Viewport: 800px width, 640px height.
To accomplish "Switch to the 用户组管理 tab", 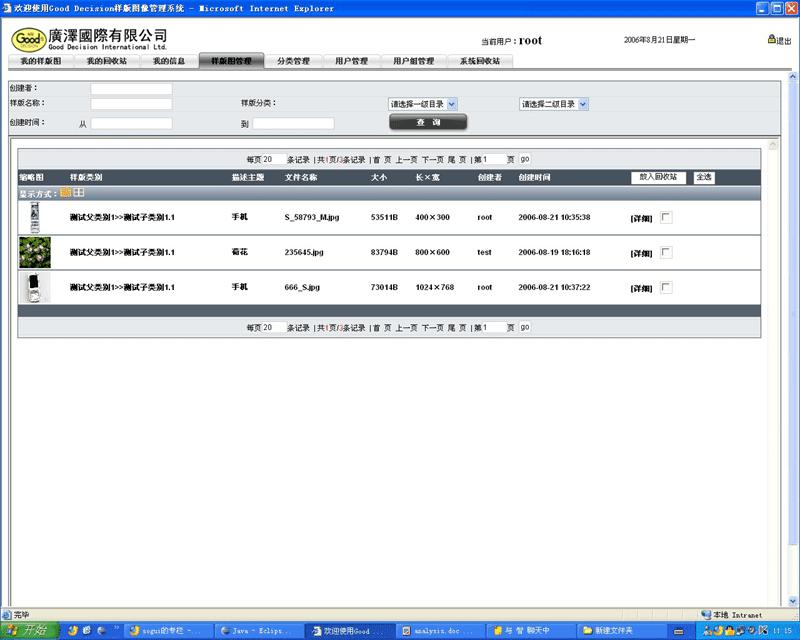I will click(414, 61).
